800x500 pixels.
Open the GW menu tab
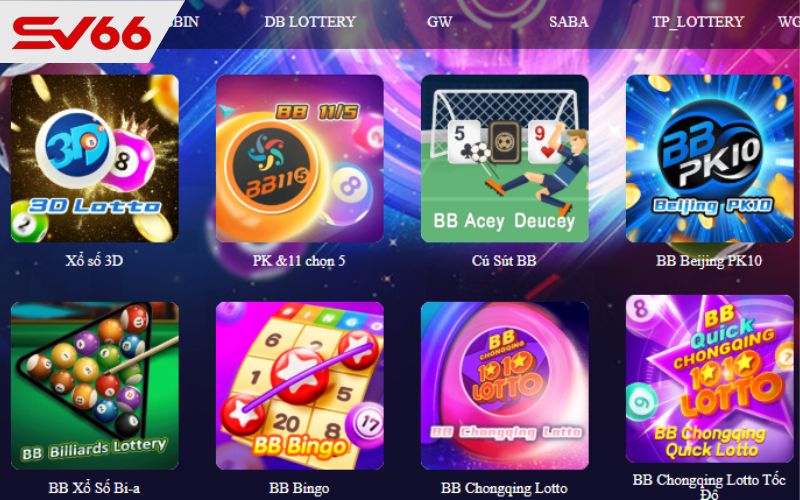point(439,21)
